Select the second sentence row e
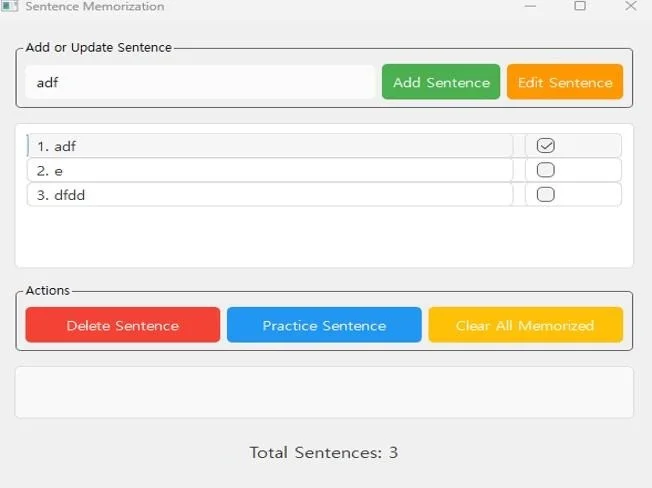The height and width of the screenshot is (488, 652). point(270,170)
